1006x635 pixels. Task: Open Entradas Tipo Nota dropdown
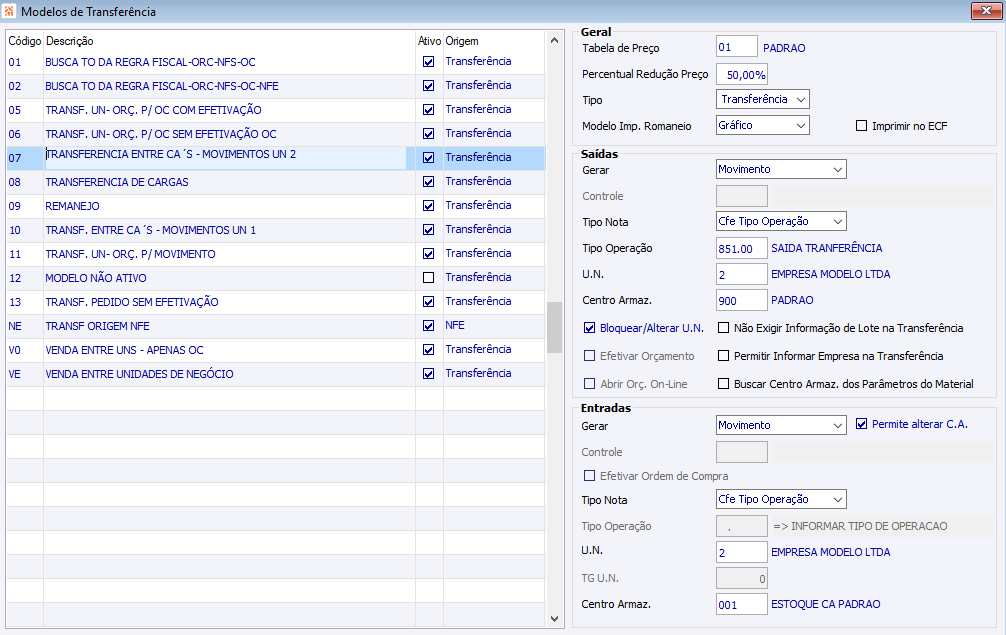coord(781,499)
